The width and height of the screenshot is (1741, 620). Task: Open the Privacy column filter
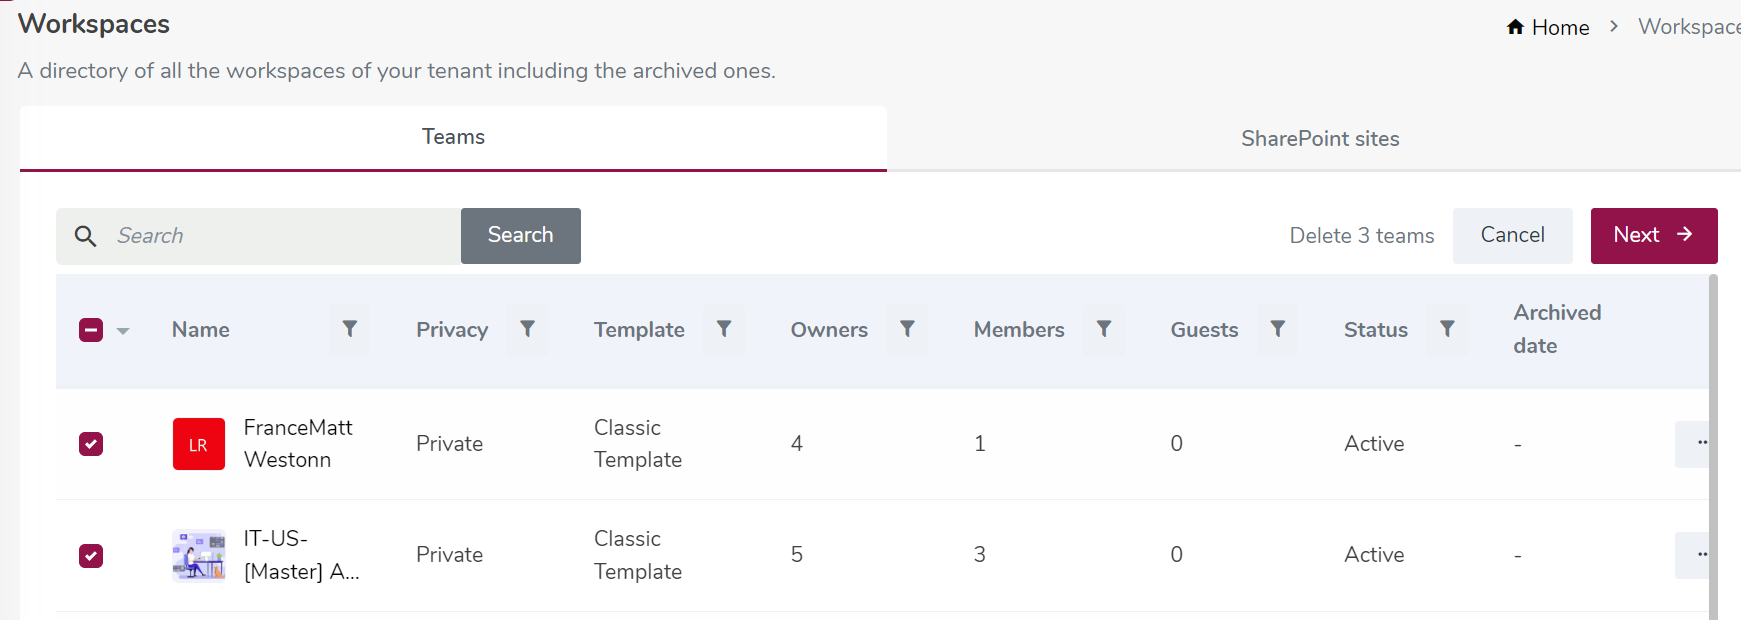coord(527,329)
